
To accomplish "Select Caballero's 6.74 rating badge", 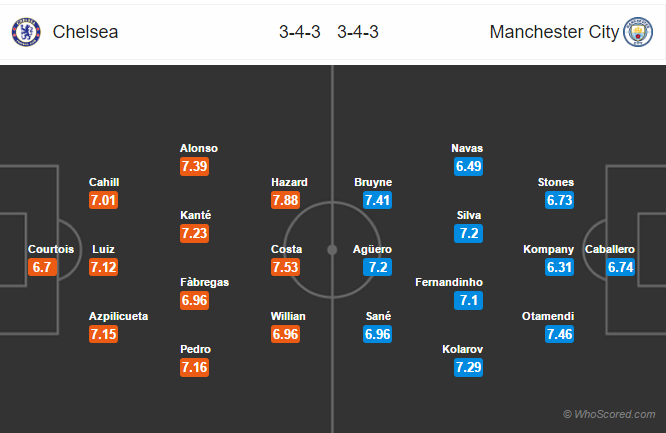I will [x=620, y=267].
